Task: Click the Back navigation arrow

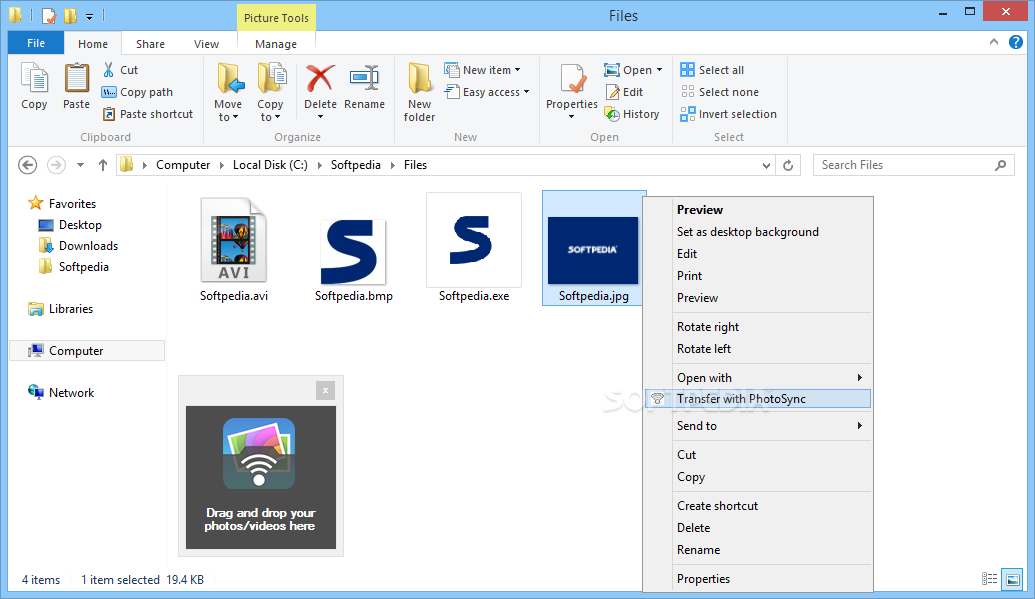Action: pyautogui.click(x=28, y=164)
